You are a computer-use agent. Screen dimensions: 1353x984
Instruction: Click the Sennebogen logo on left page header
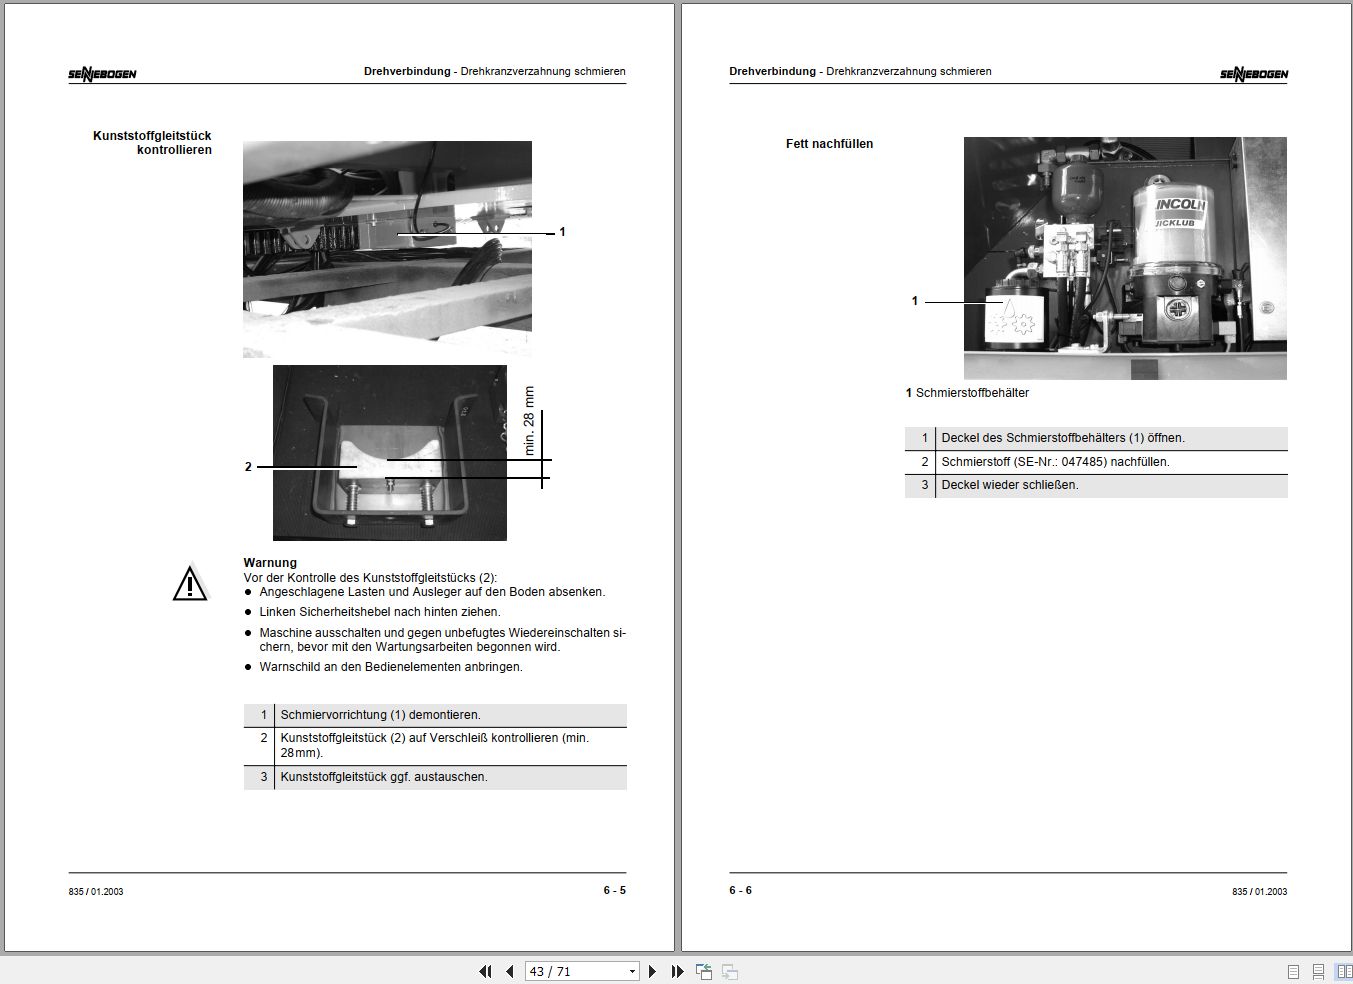[102, 74]
